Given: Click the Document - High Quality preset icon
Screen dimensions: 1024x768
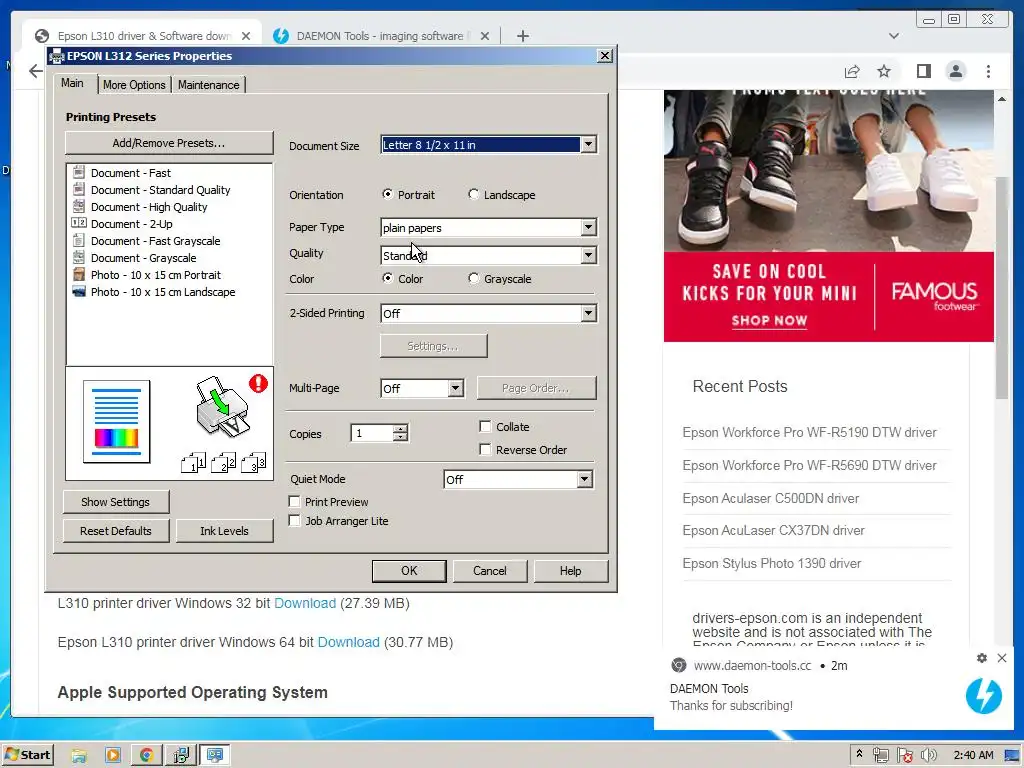Looking at the screenshot, I should [x=79, y=206].
